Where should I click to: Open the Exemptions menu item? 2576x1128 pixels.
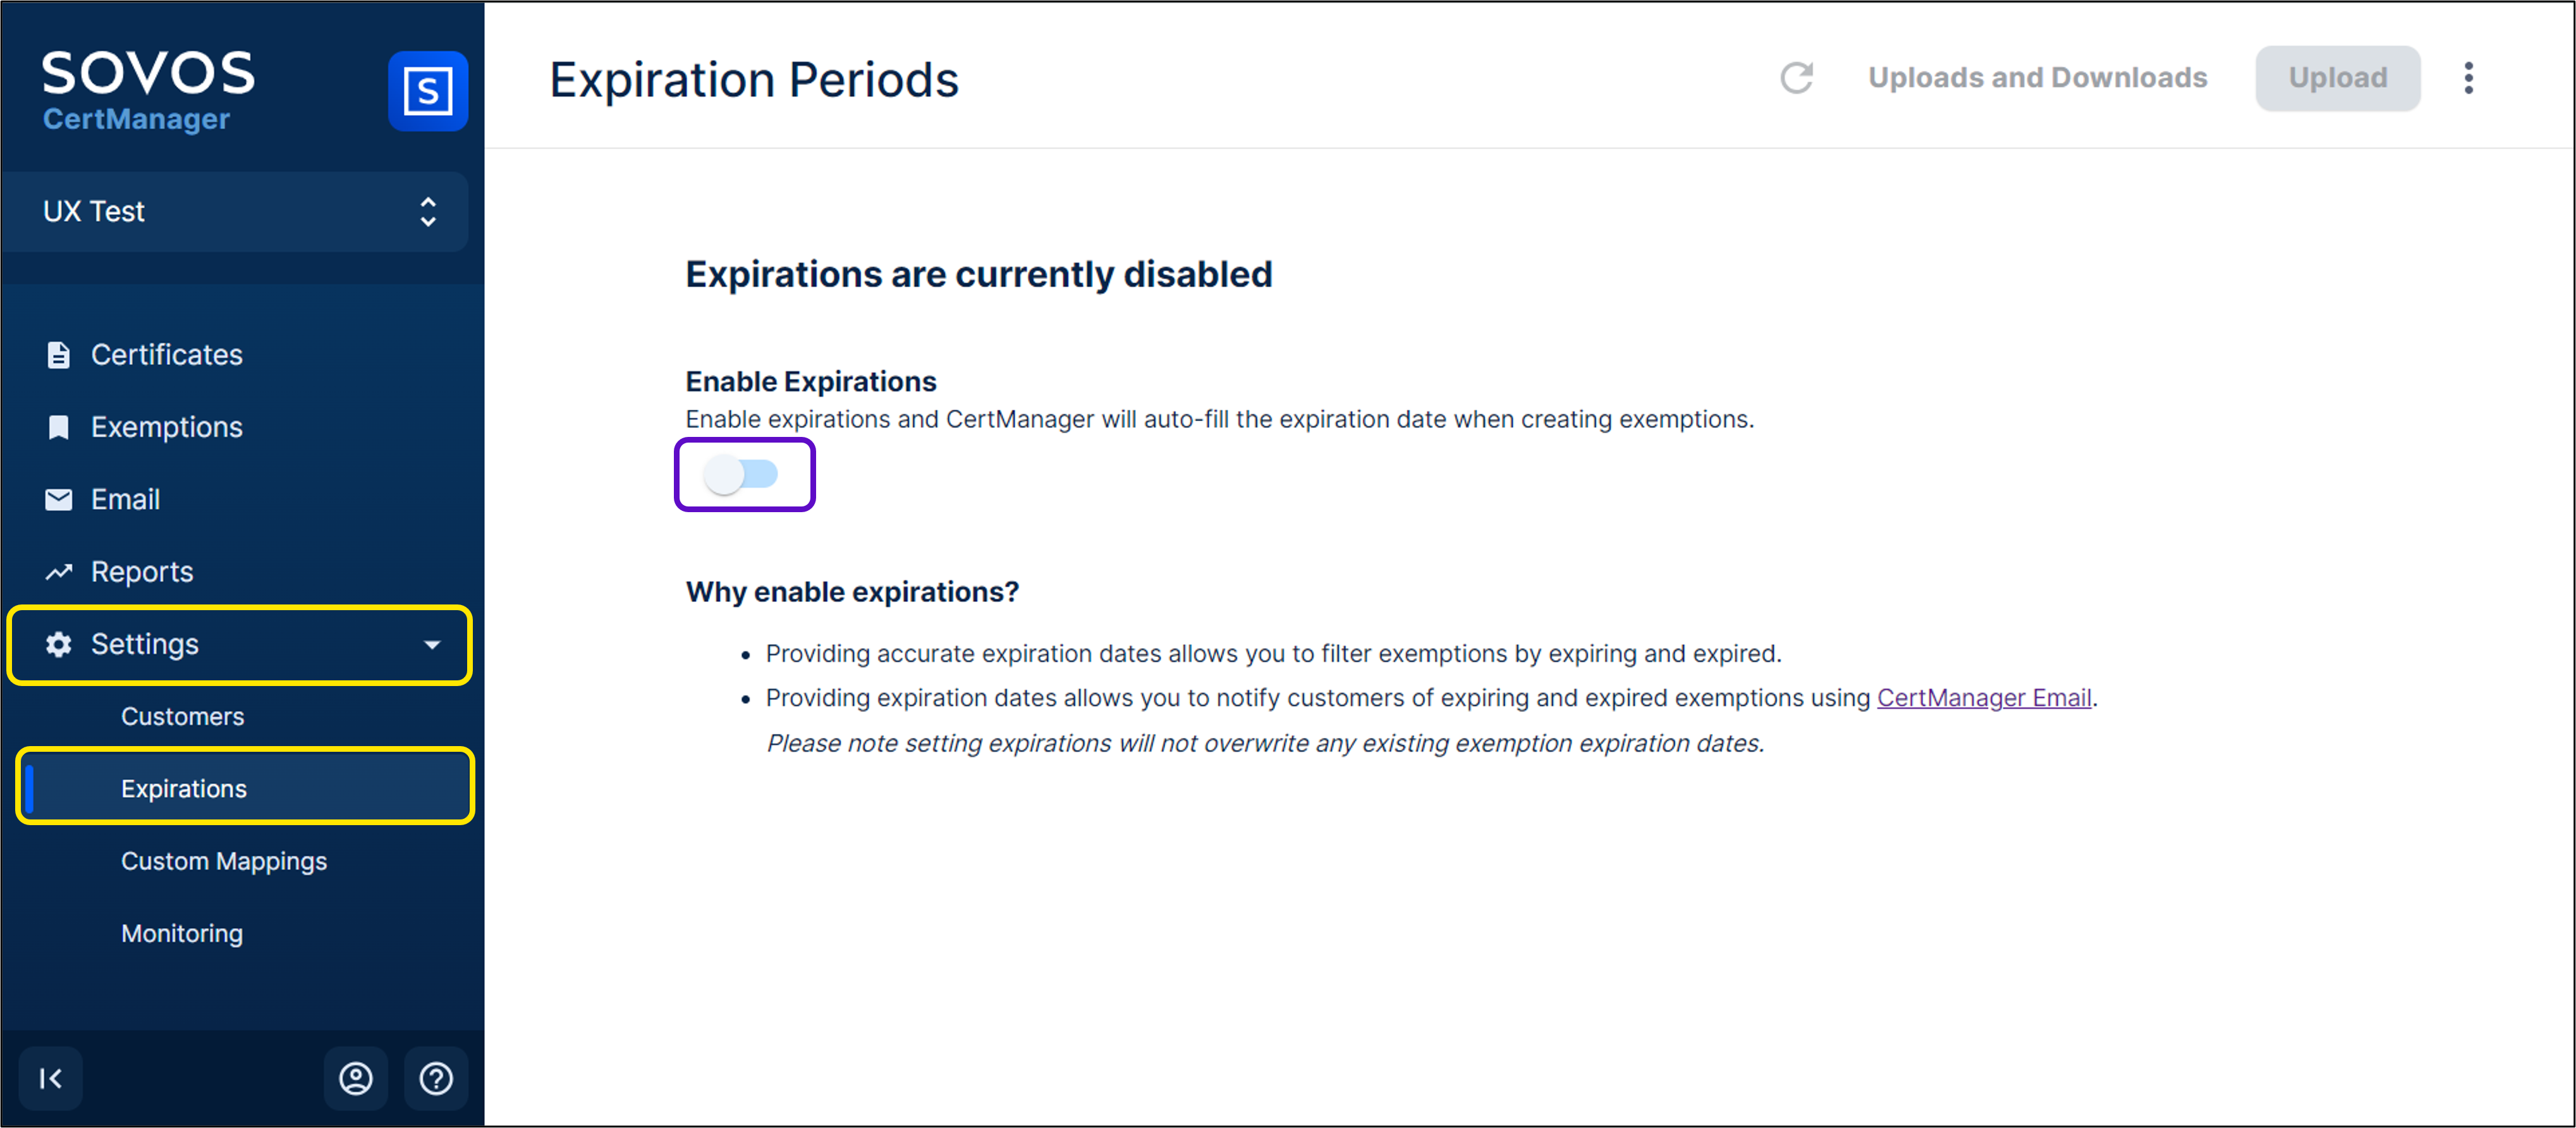[x=166, y=427]
